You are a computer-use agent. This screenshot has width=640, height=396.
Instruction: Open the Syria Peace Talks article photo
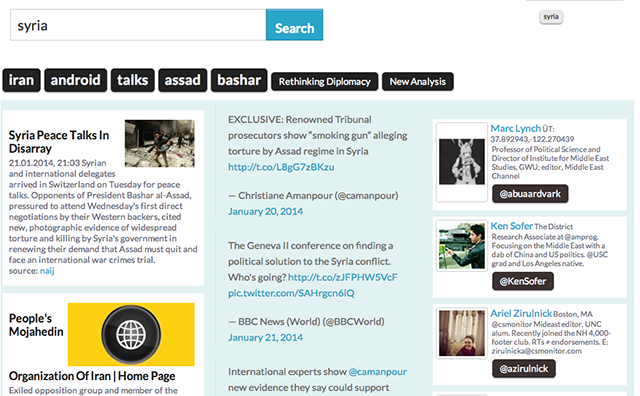160,143
